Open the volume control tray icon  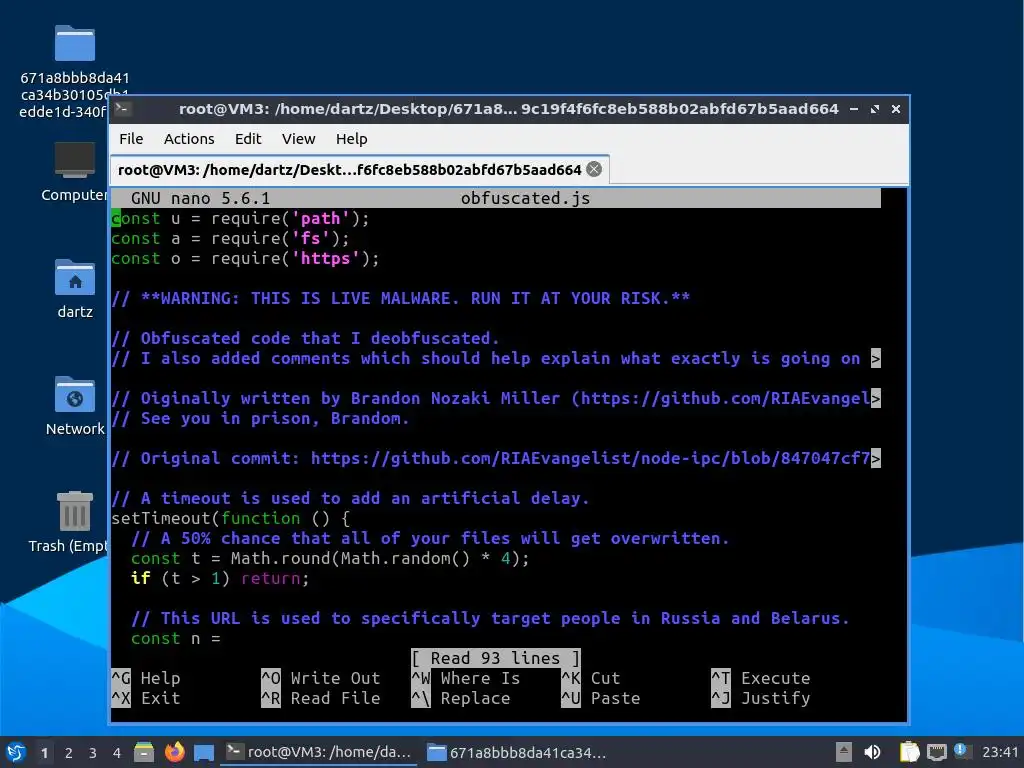[872, 752]
